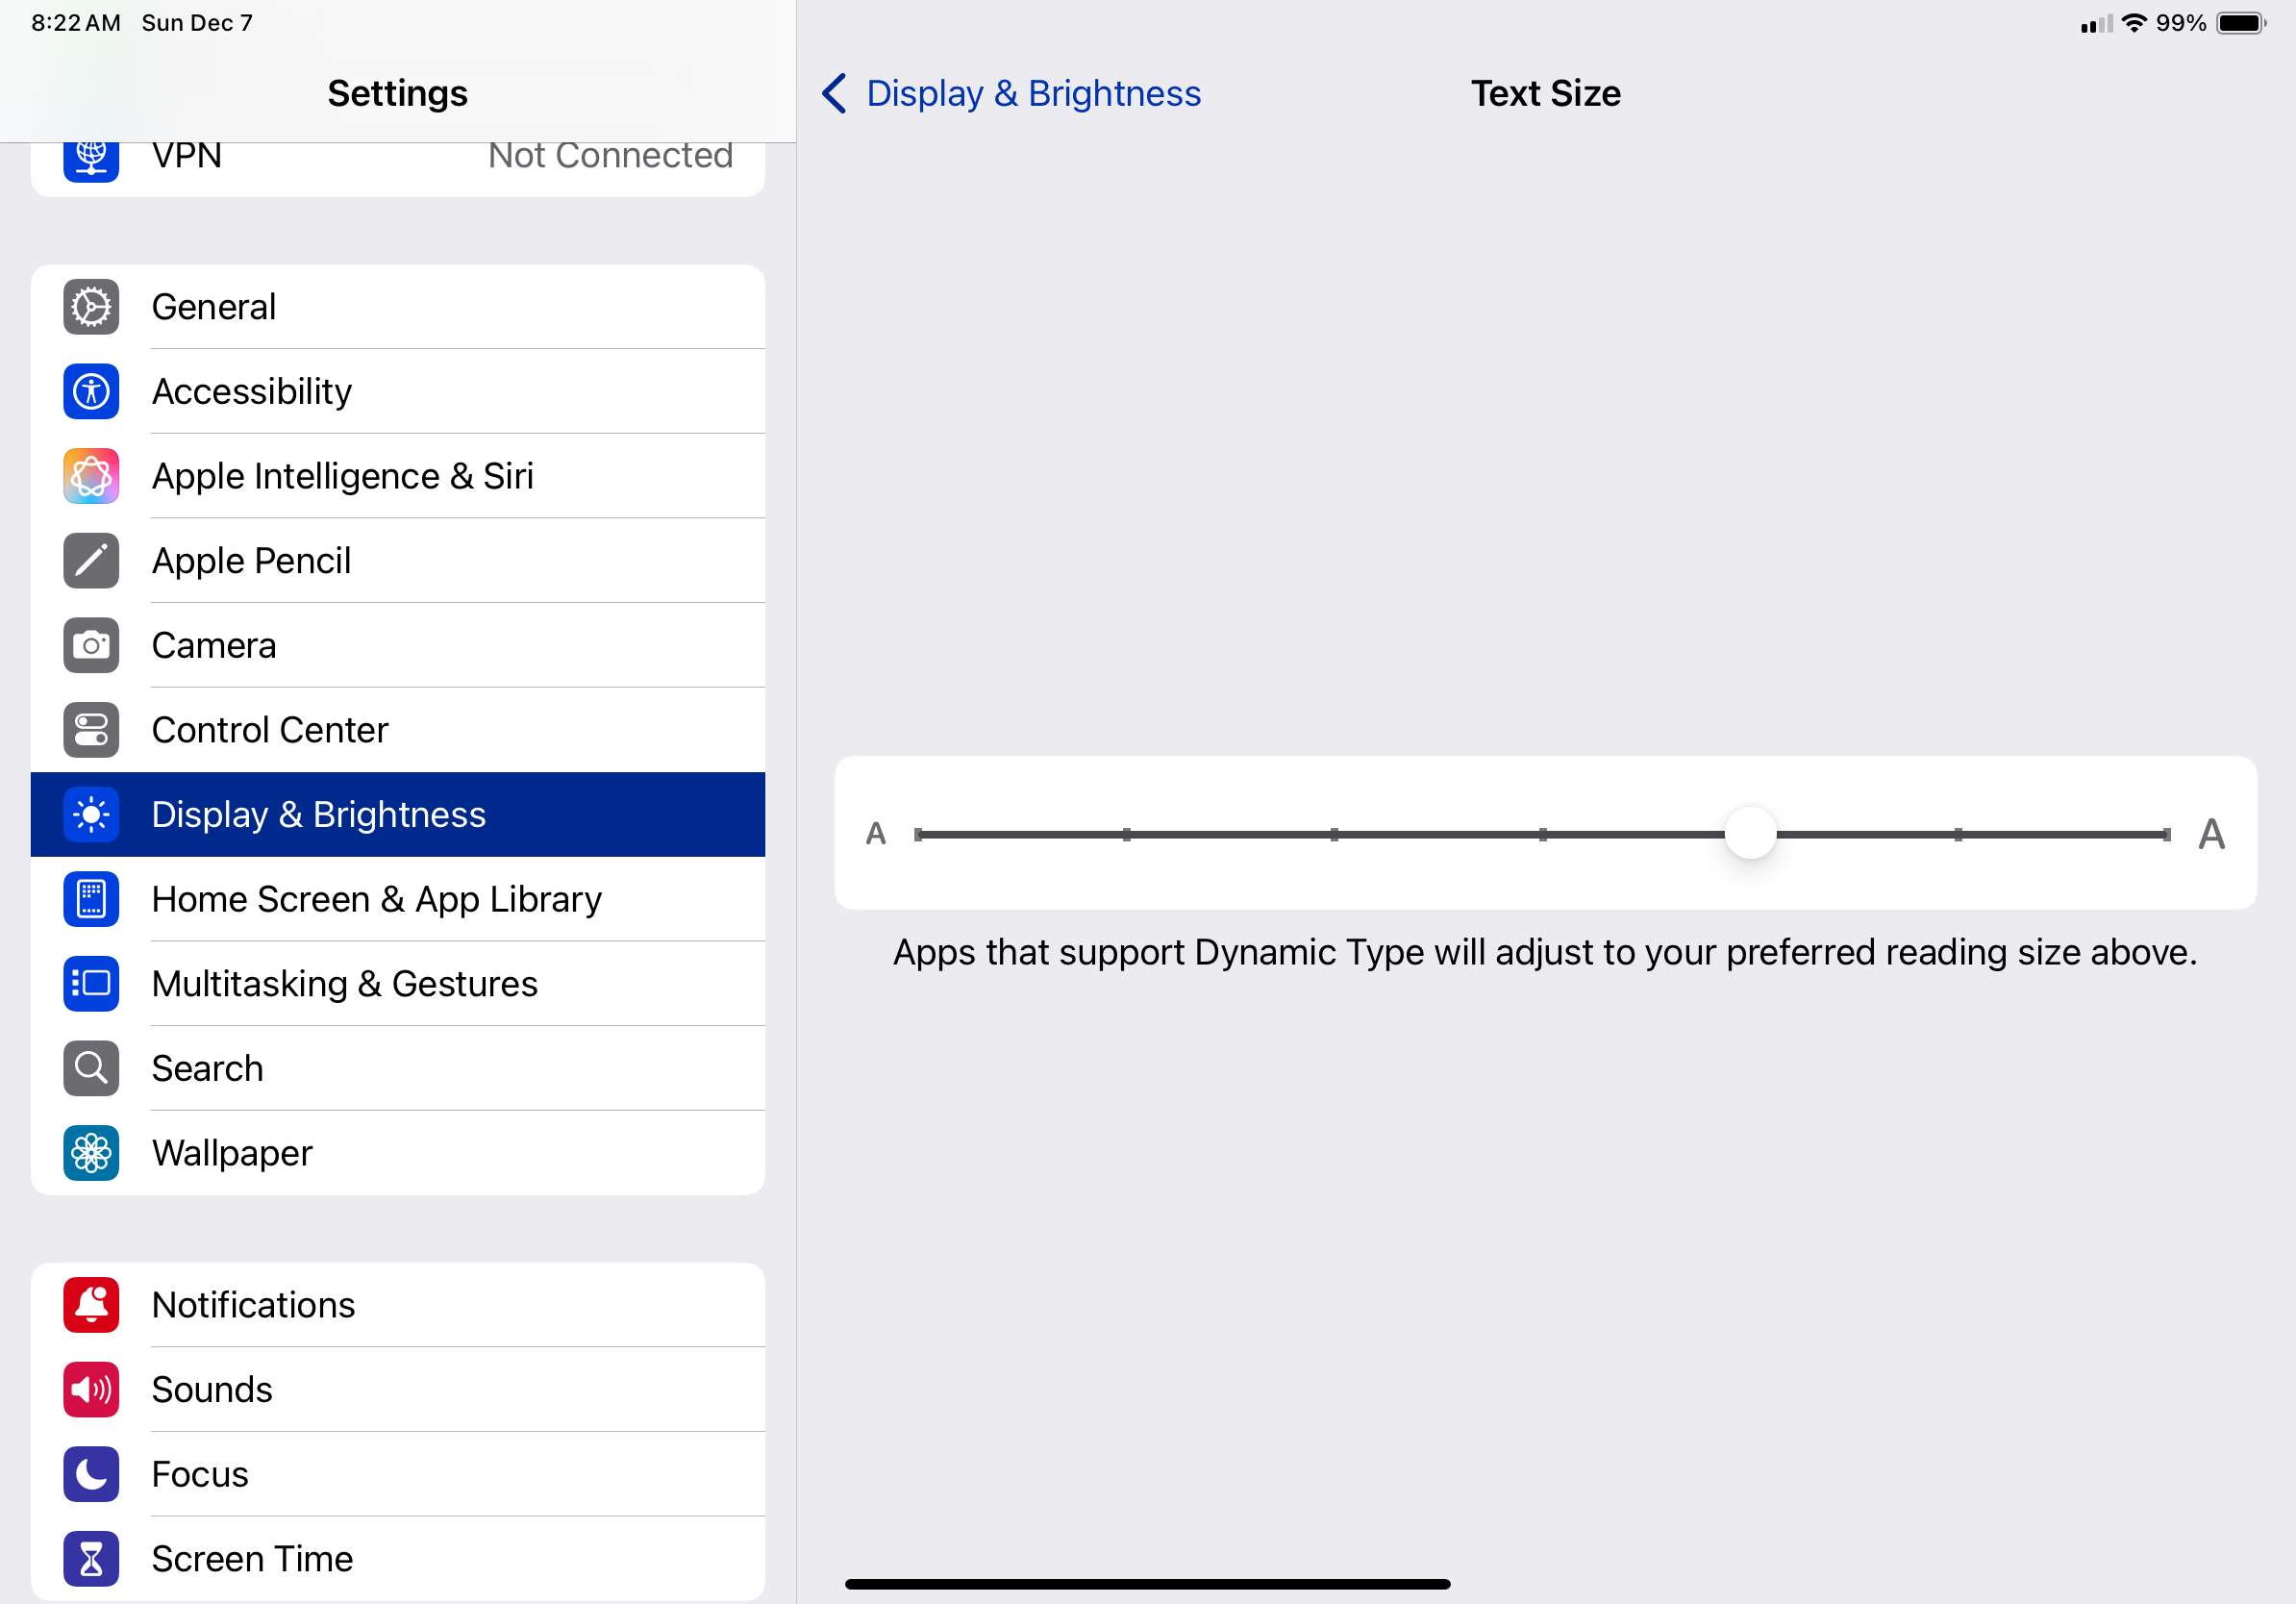2296x1604 pixels.
Task: Tap the Apple Pencil icon
Action: (x=91, y=561)
